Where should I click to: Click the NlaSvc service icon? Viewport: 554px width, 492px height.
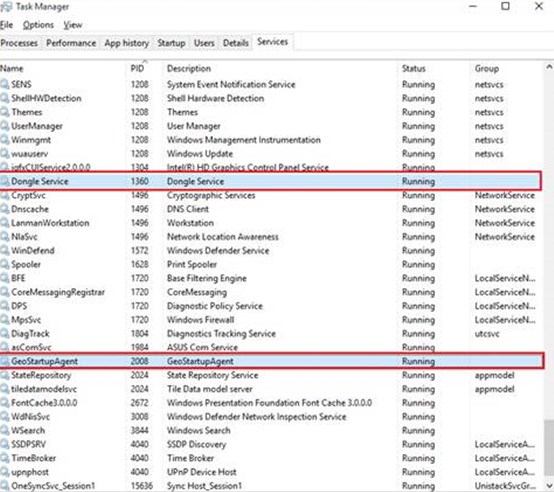[x=5, y=236]
